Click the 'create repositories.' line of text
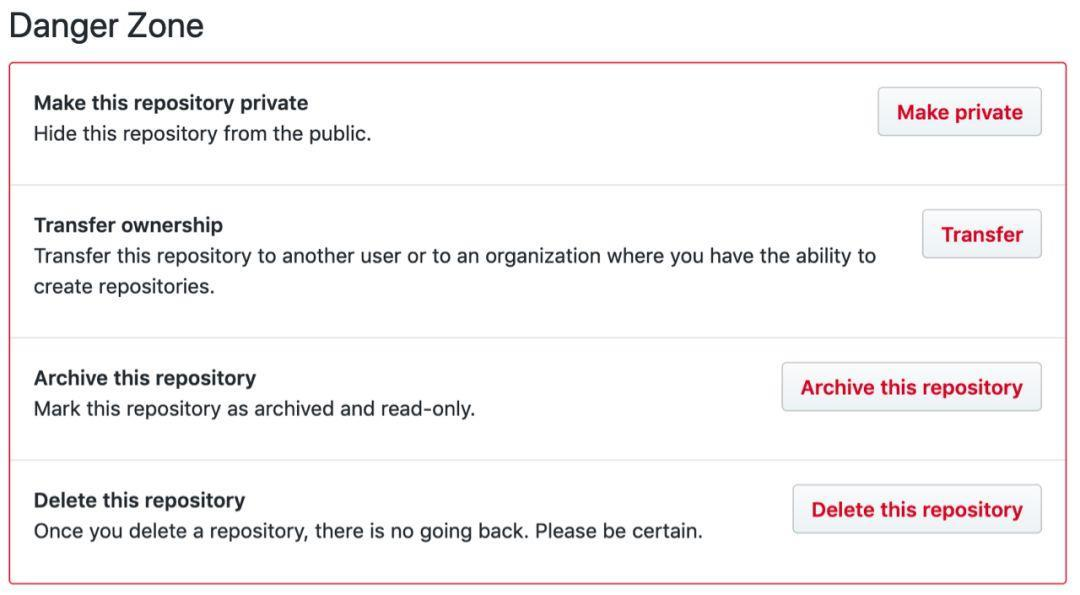The width and height of the screenshot is (1080, 595). tap(124, 286)
